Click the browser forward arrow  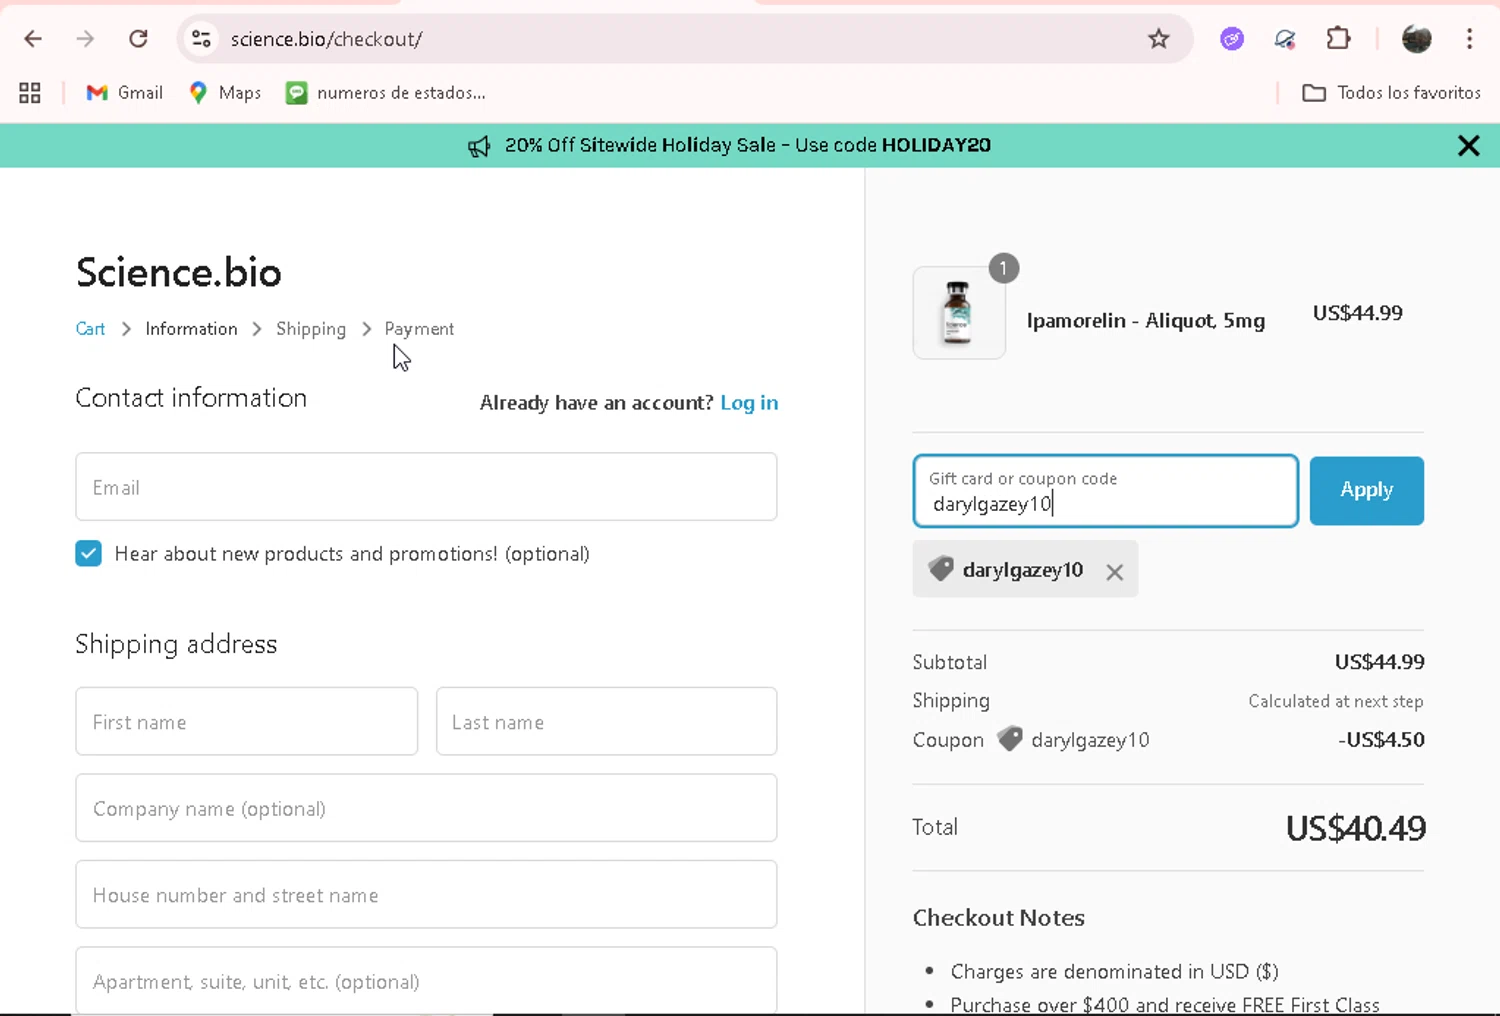(x=86, y=39)
